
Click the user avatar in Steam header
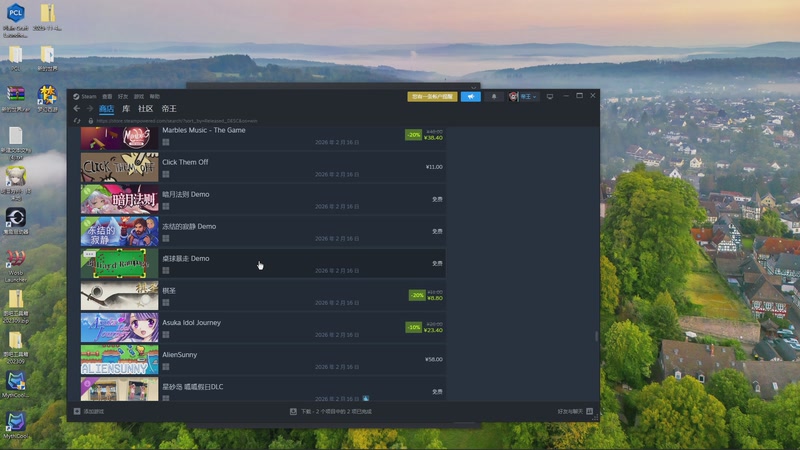point(513,96)
